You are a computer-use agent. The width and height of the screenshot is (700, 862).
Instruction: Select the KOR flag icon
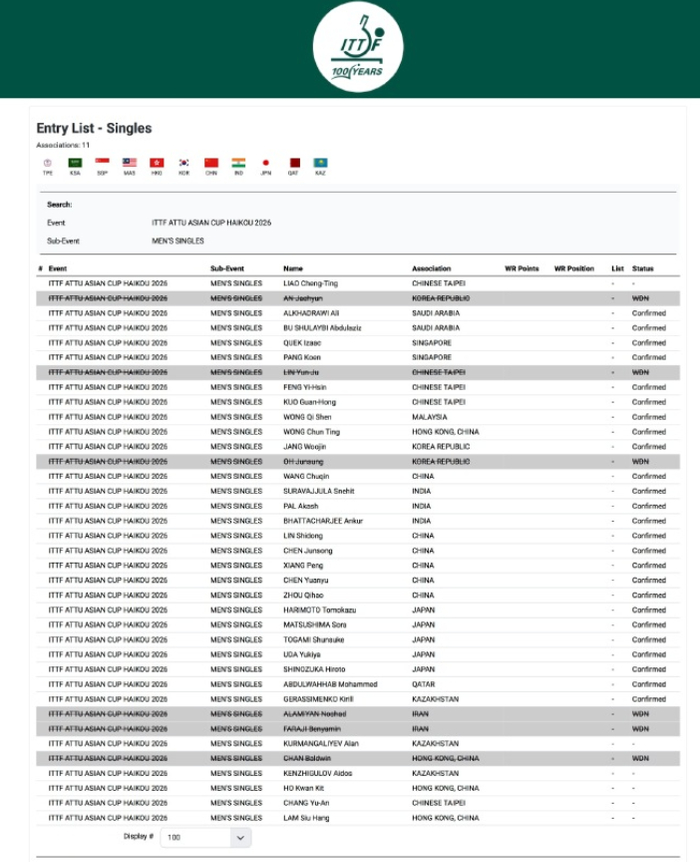184,163
